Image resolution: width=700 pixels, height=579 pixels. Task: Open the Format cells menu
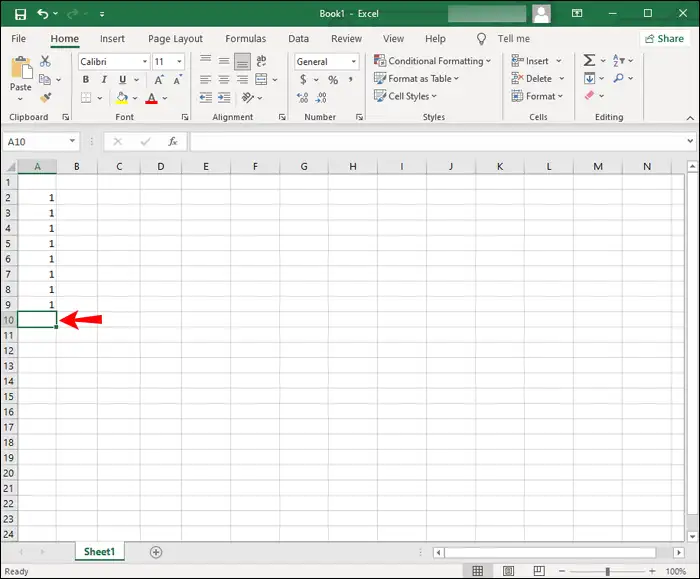537,96
